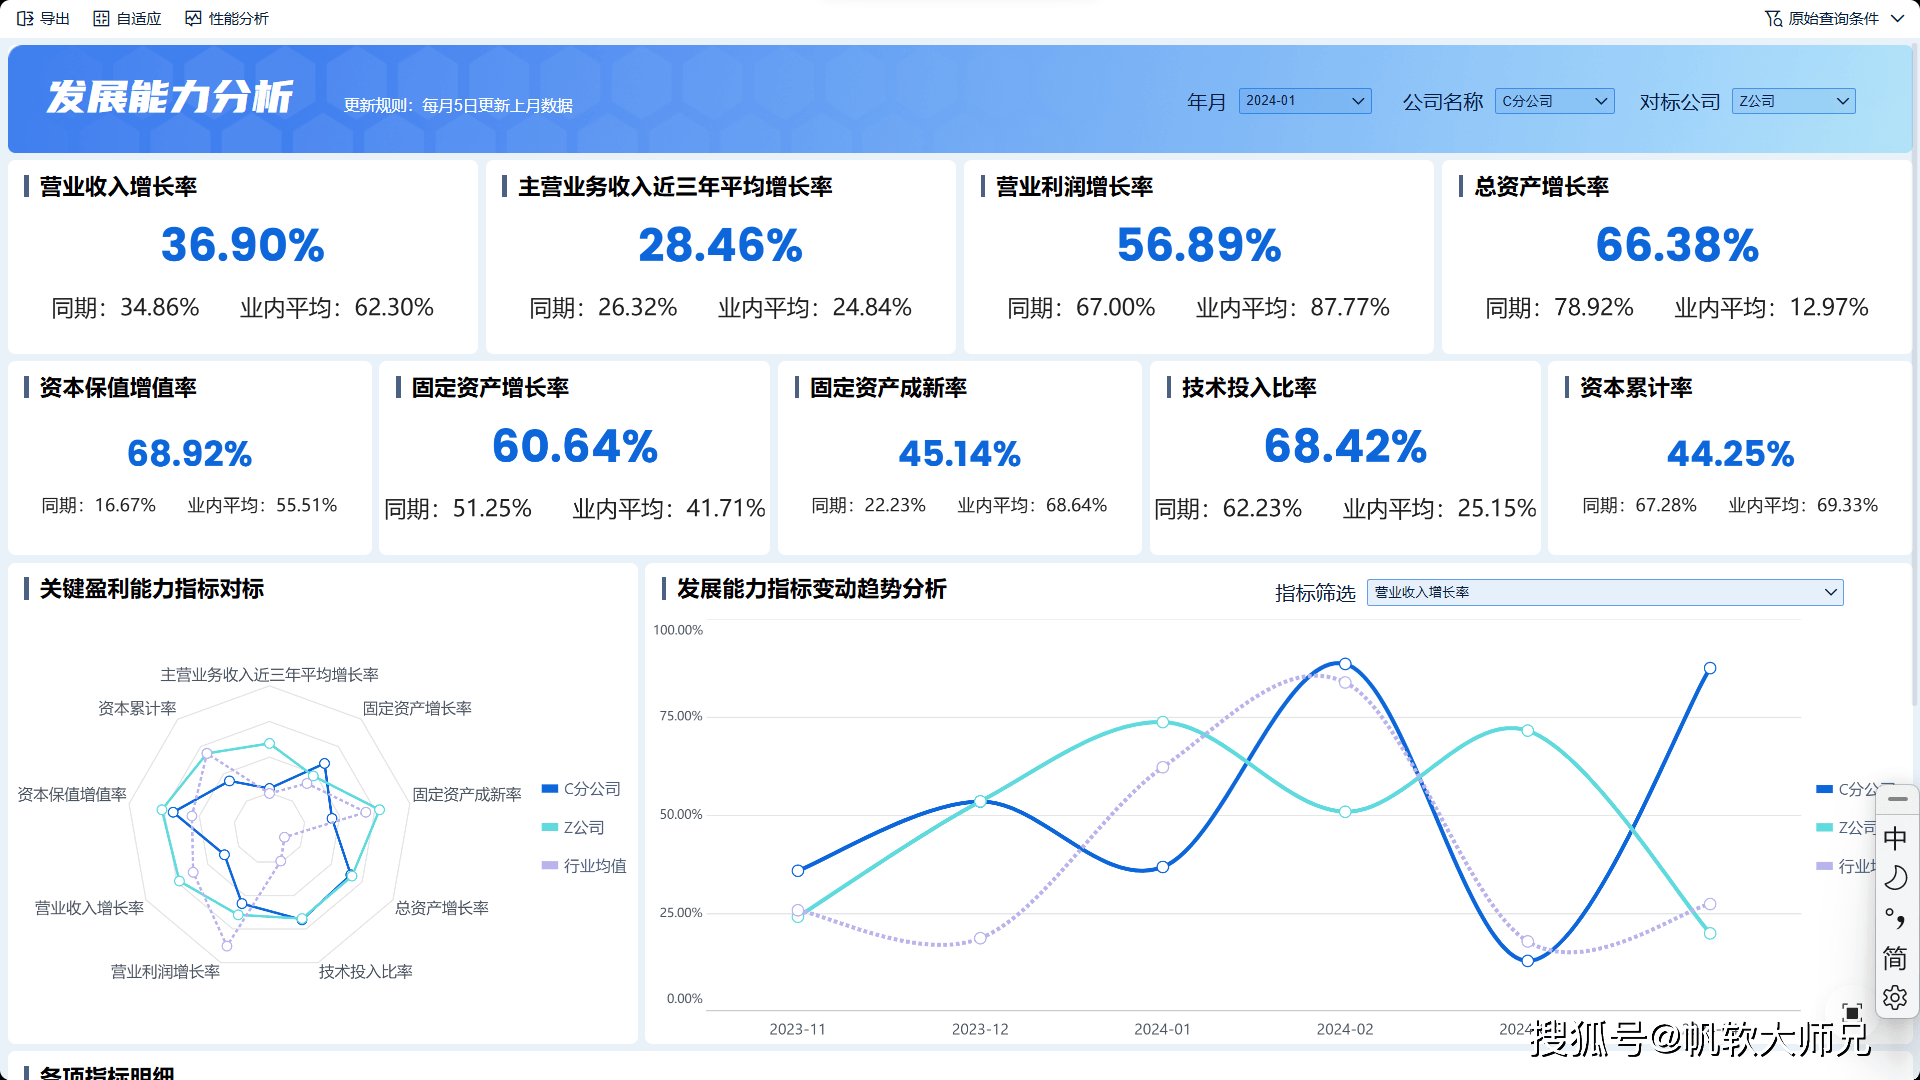Click the 自适应 fit-to-screen icon

(101, 18)
